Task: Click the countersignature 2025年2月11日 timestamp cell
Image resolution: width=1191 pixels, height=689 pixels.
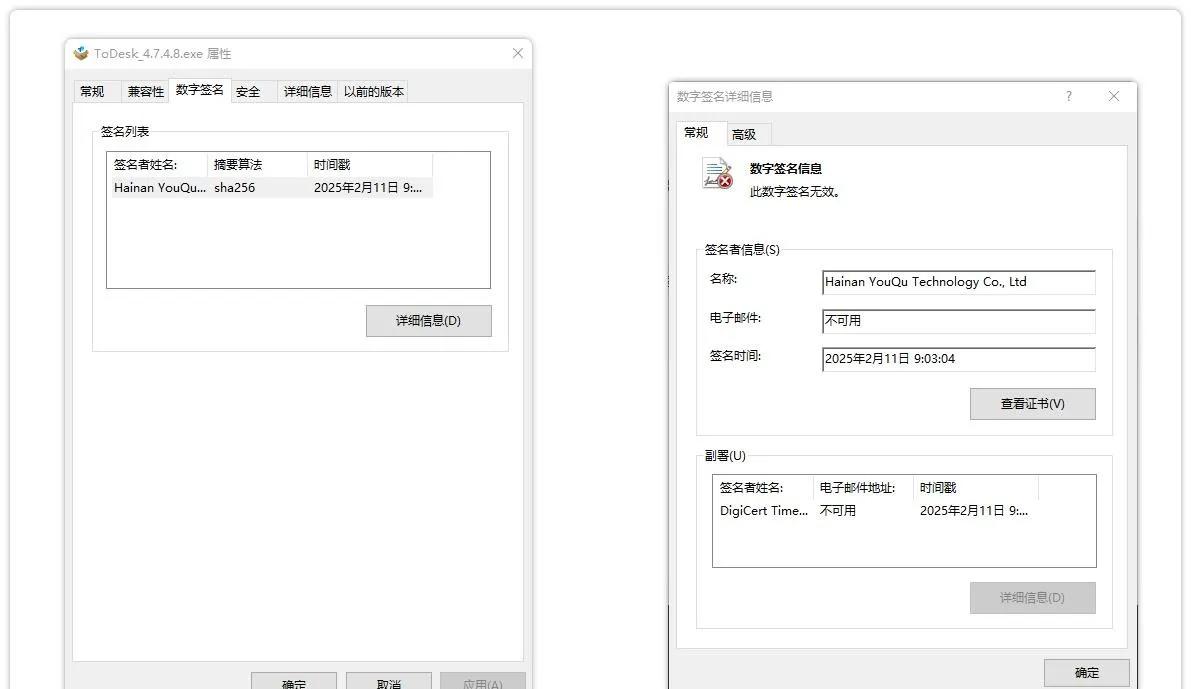Action: pos(974,510)
